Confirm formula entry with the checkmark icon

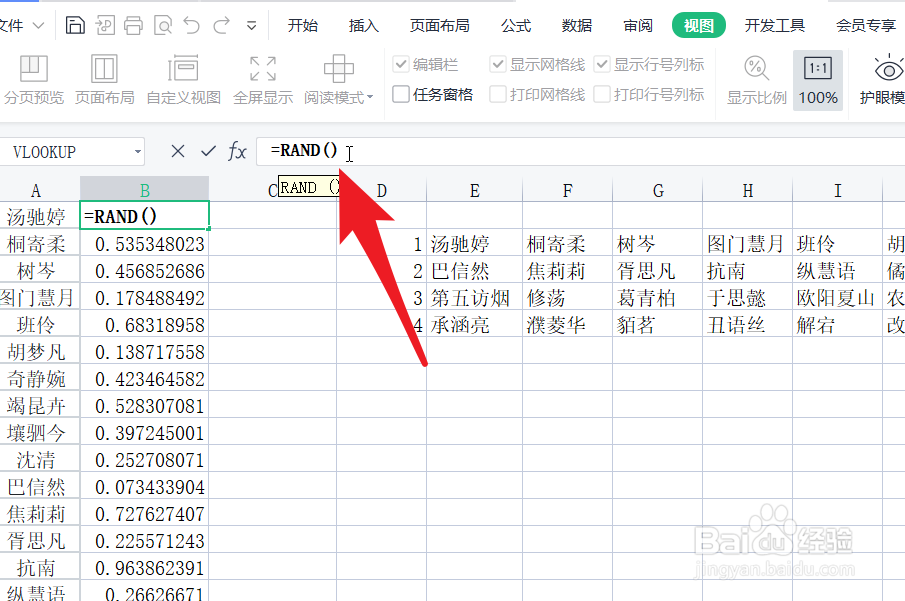(206, 151)
